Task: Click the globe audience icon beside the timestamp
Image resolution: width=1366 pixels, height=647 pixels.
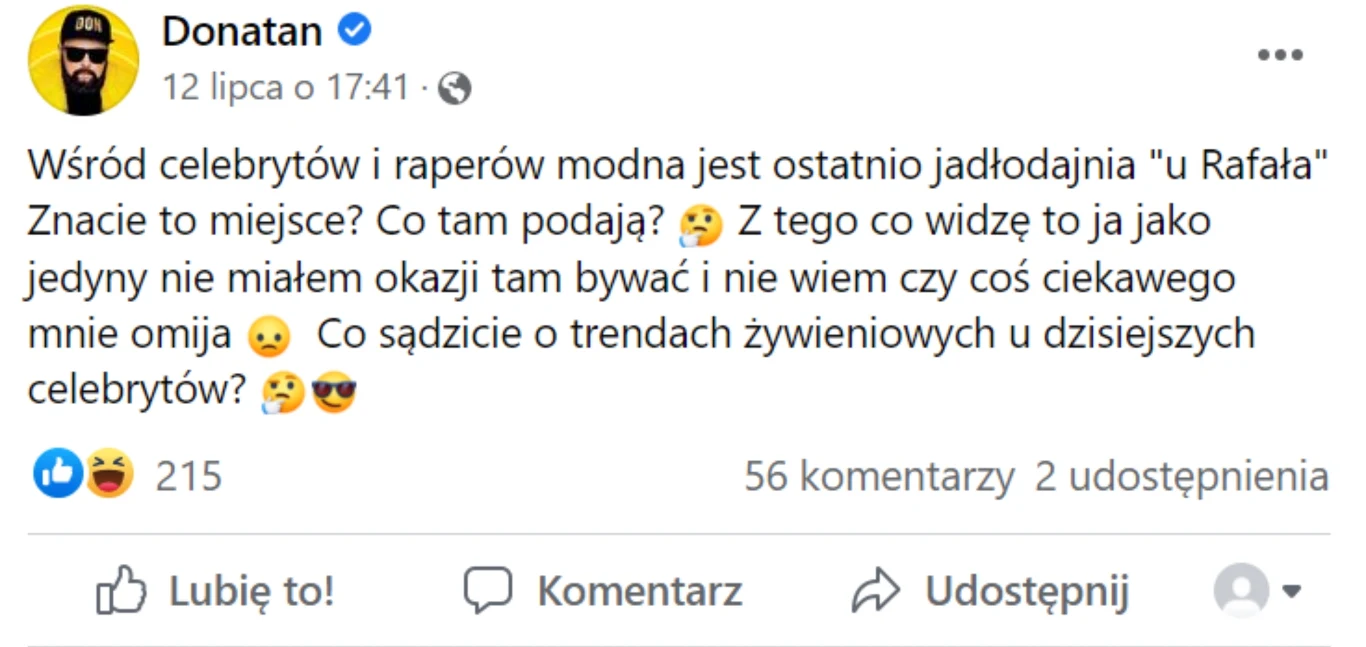Action: pyautogui.click(x=455, y=87)
